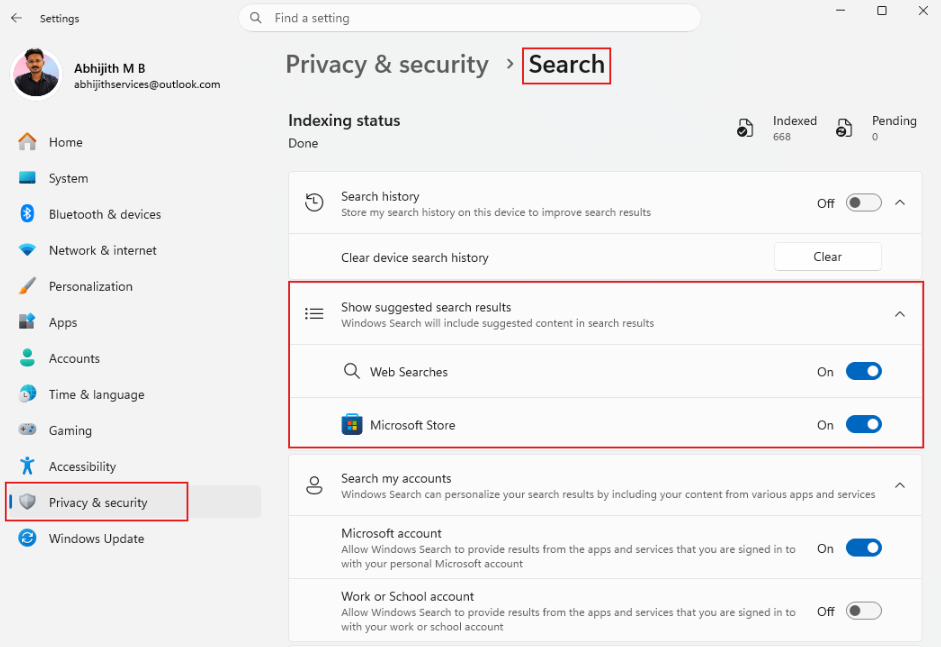This screenshot has height=647, width=941.
Task: Click the Privacy & security shield icon
Action: 27,502
